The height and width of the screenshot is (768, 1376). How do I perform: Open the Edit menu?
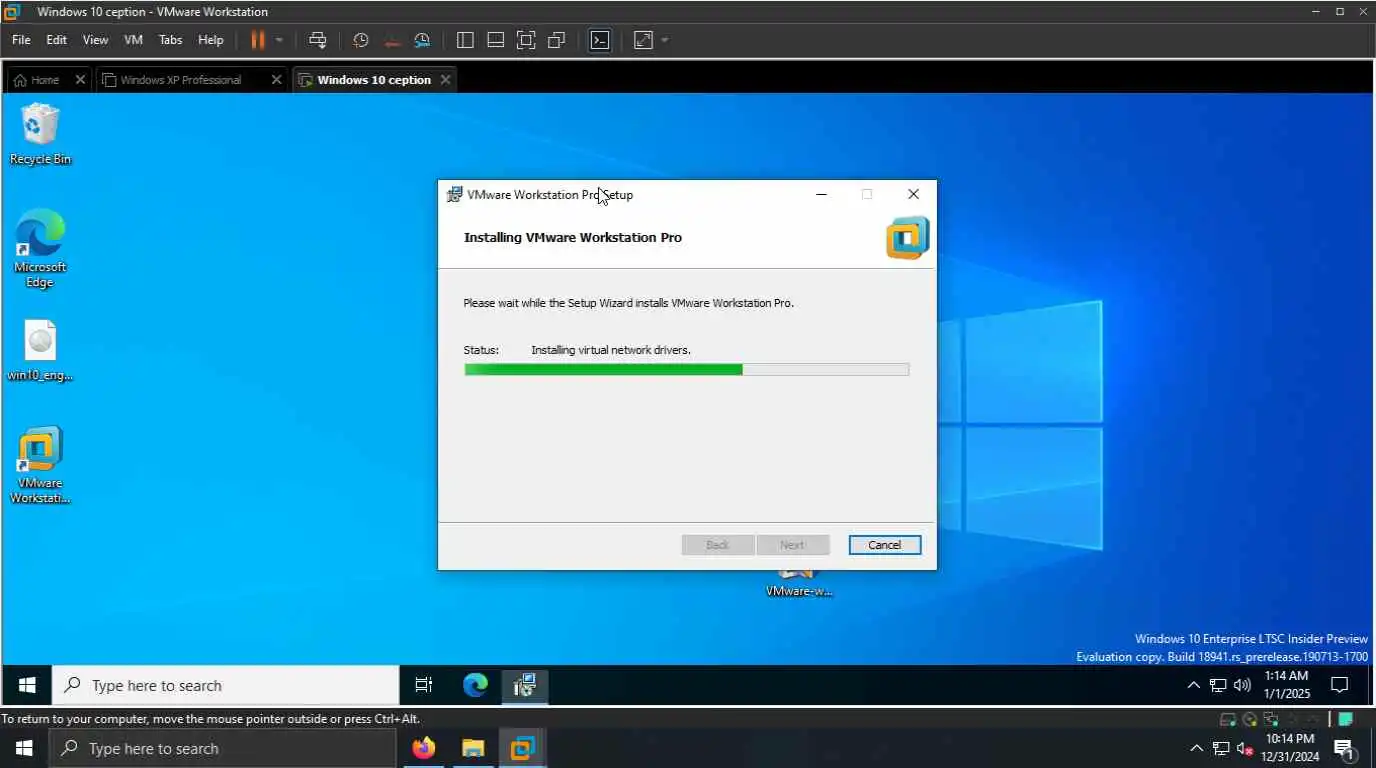coord(56,40)
